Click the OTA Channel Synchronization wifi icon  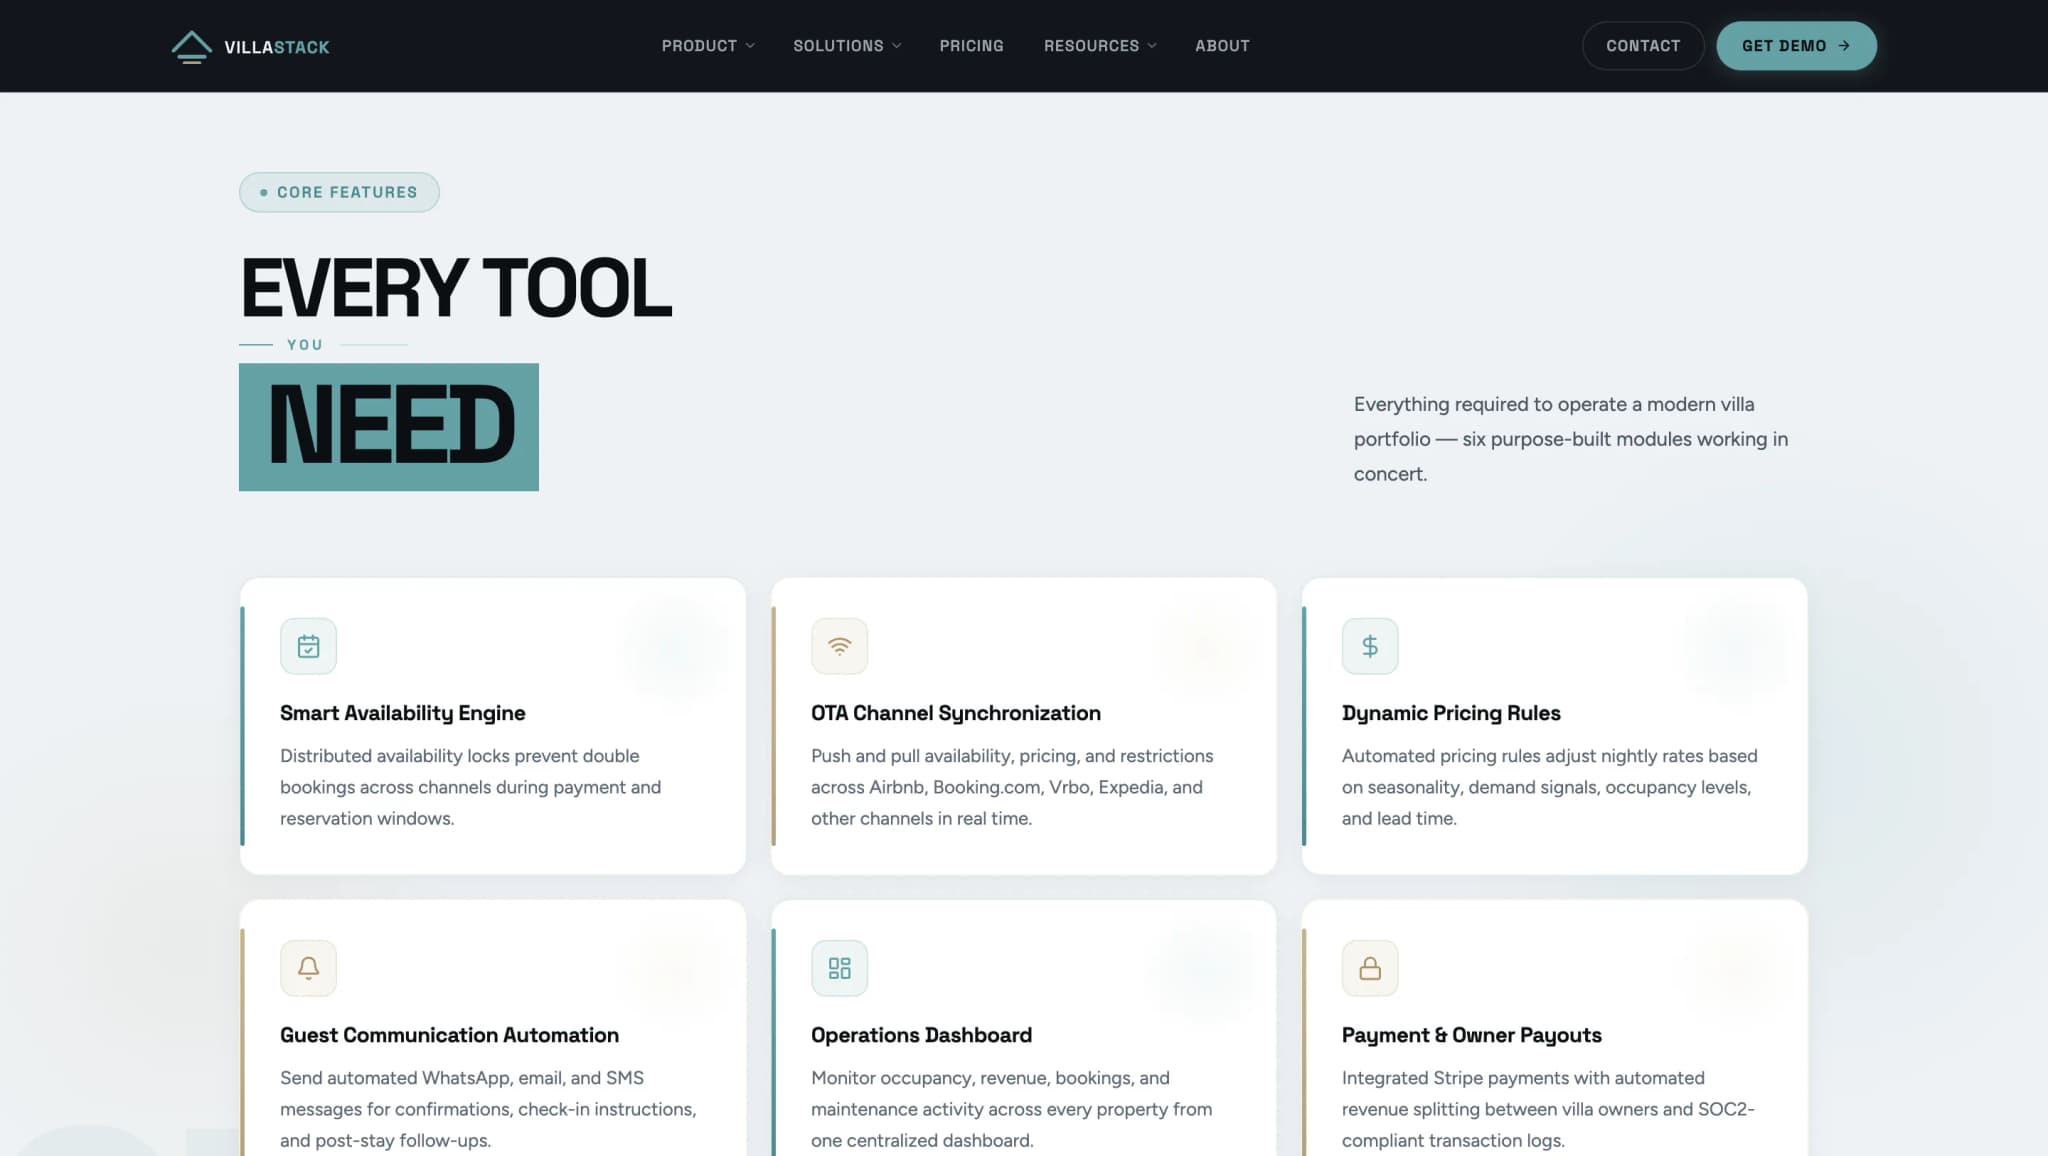click(x=839, y=646)
